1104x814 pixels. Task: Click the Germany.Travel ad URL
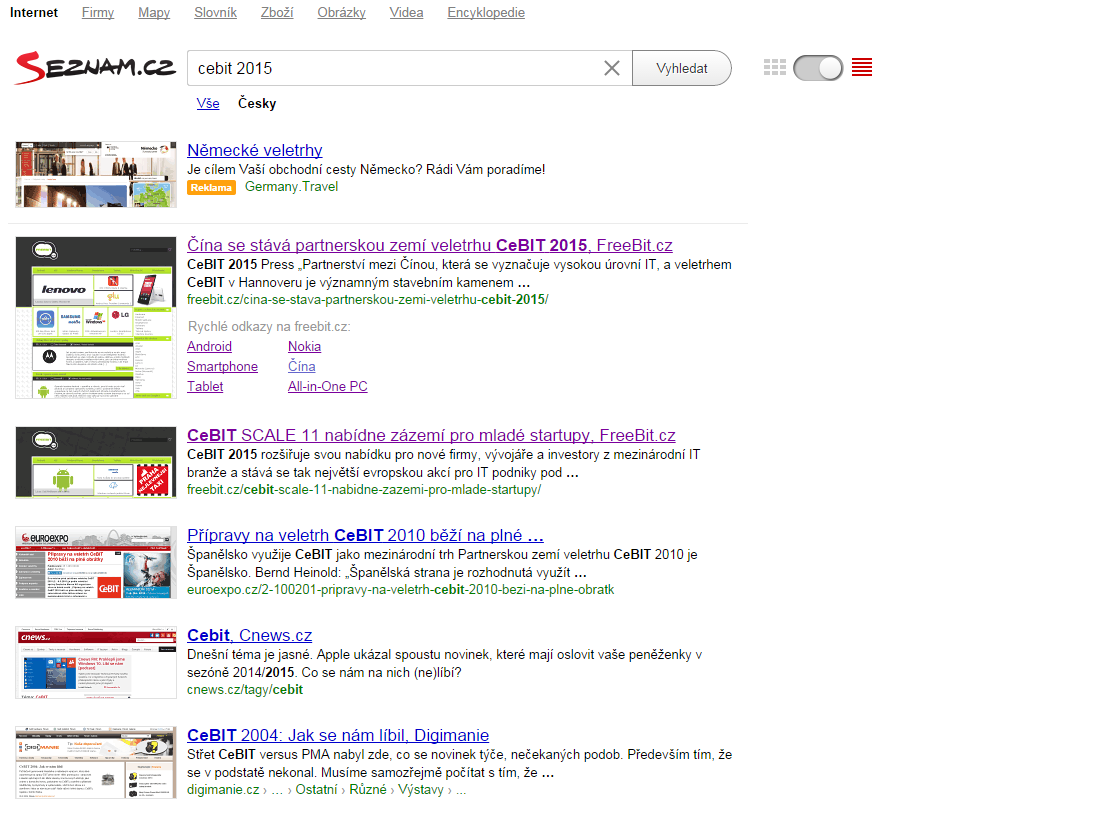291,187
